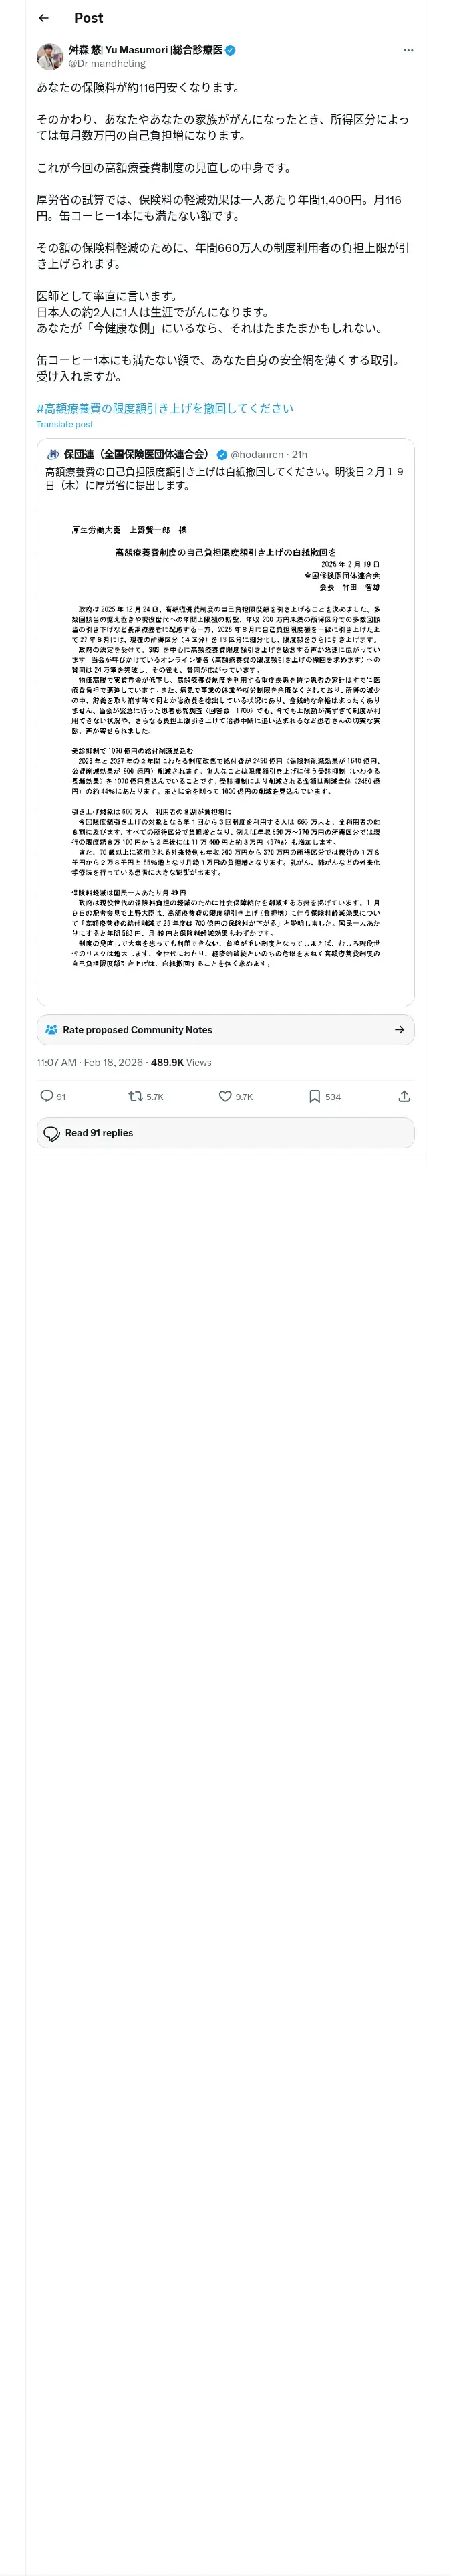Click the Community Notes people icon
Viewport: 451px width, 2576px height.
[x=51, y=1029]
